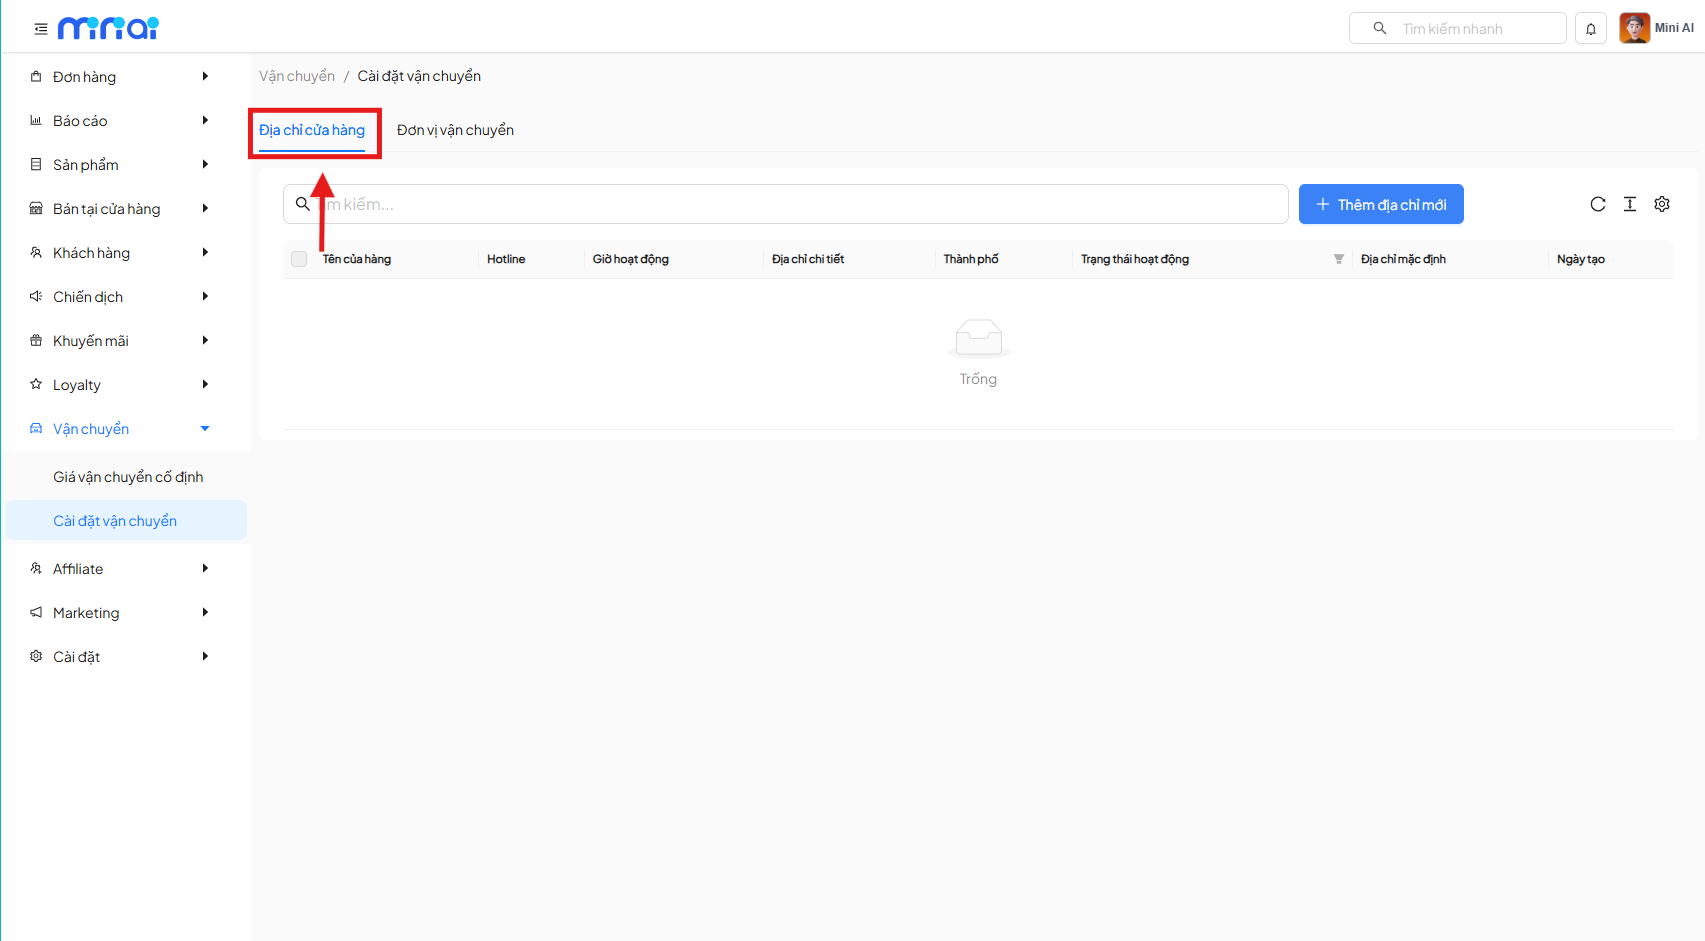Open Giá vận chuyển cố định page
Viewport: 1705px width, 941px height.
click(x=128, y=477)
